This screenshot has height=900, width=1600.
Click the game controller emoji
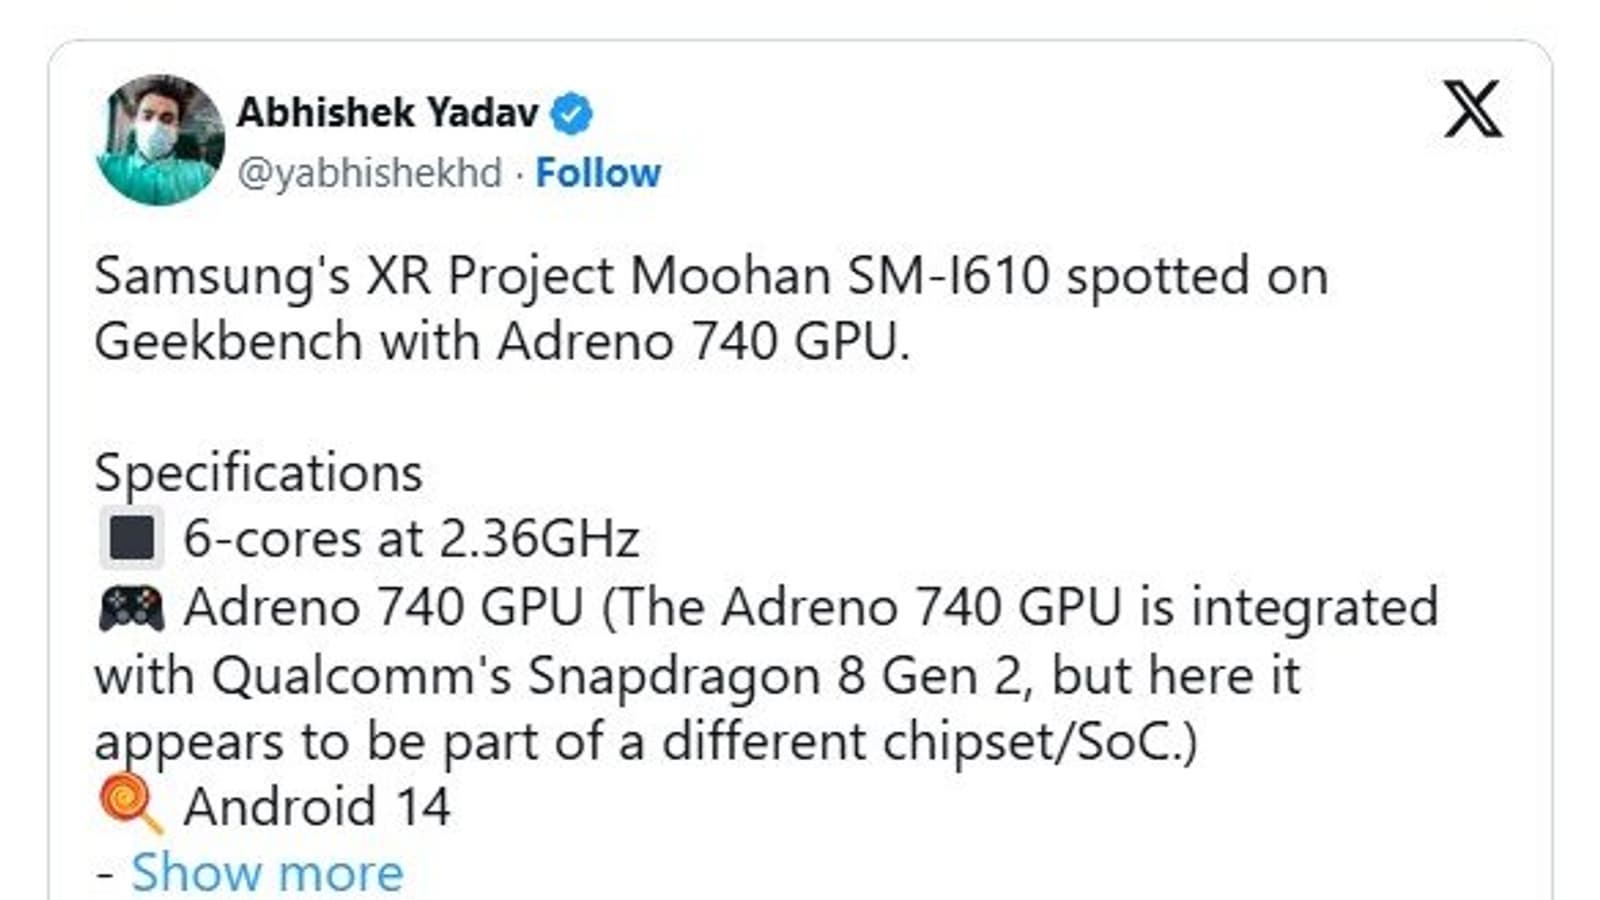[x=131, y=607]
